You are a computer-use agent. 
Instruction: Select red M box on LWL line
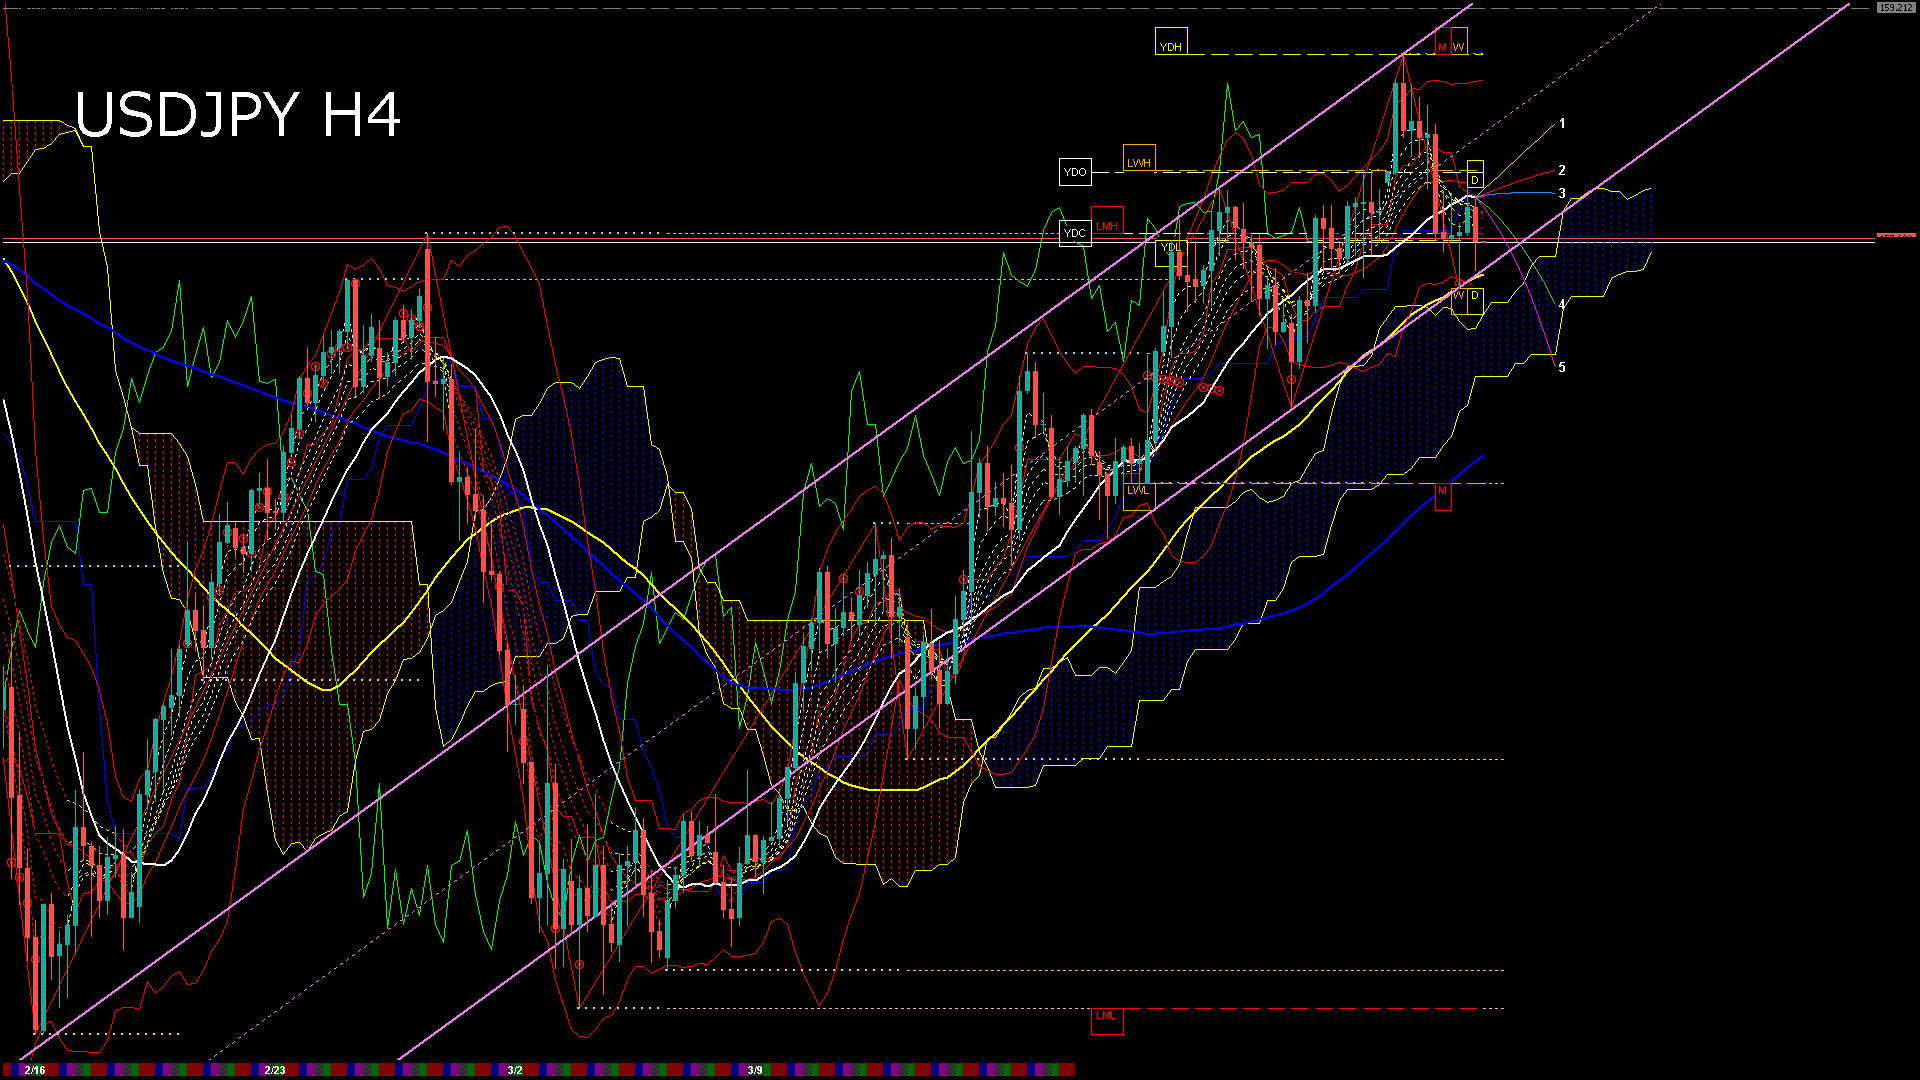point(1443,491)
